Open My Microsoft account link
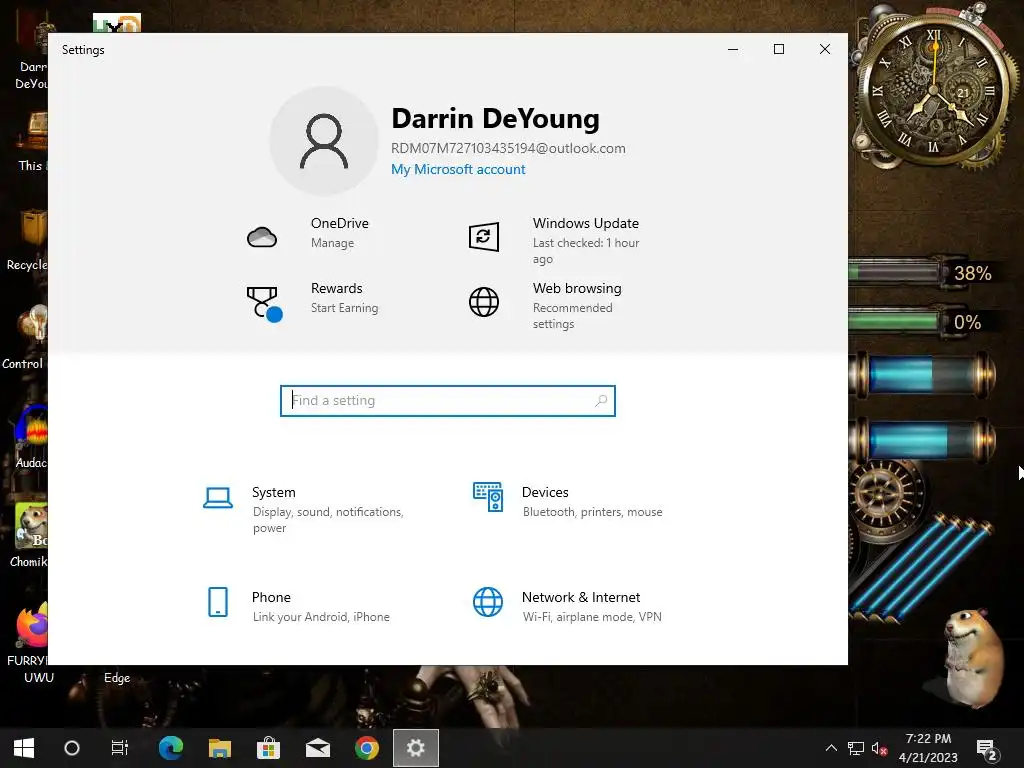Viewport: 1024px width, 768px height. (x=458, y=169)
